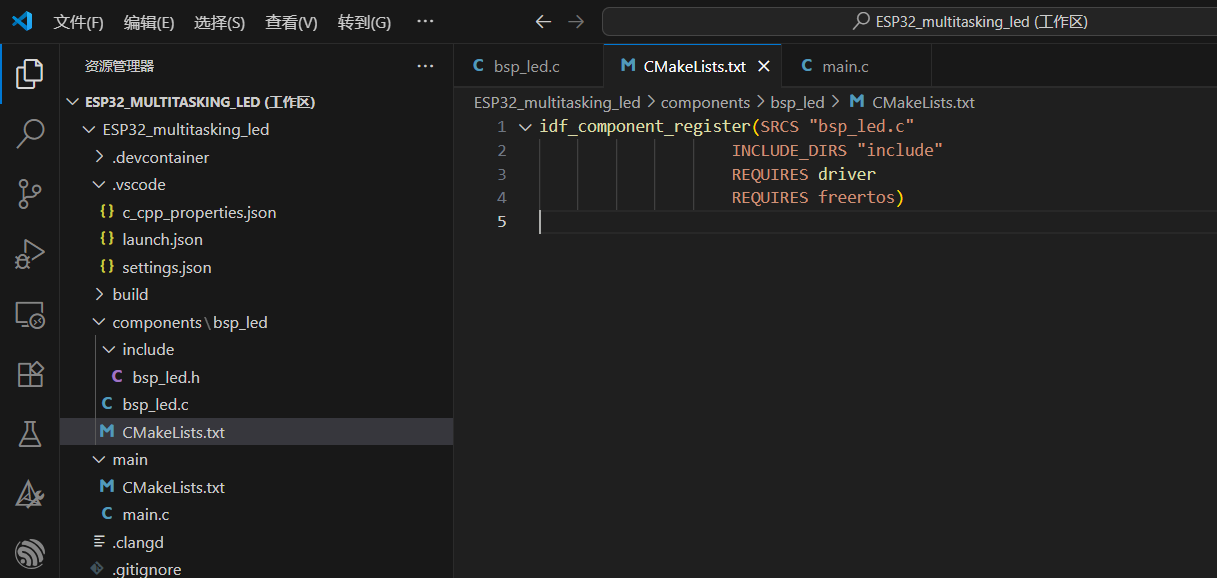The width and height of the screenshot is (1217, 578).
Task: Go forward with the right arrow
Action: (x=575, y=21)
